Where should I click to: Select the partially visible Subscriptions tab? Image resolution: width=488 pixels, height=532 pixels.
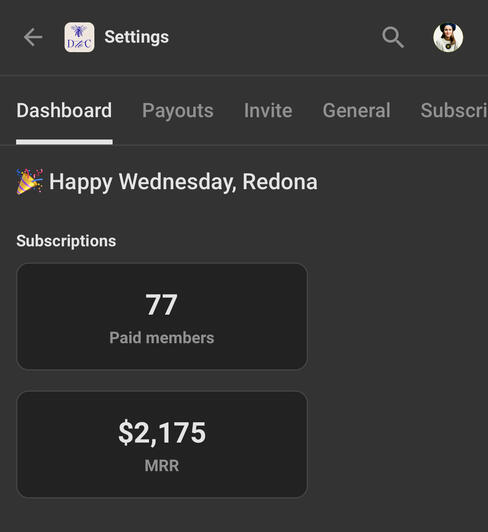coord(454,111)
